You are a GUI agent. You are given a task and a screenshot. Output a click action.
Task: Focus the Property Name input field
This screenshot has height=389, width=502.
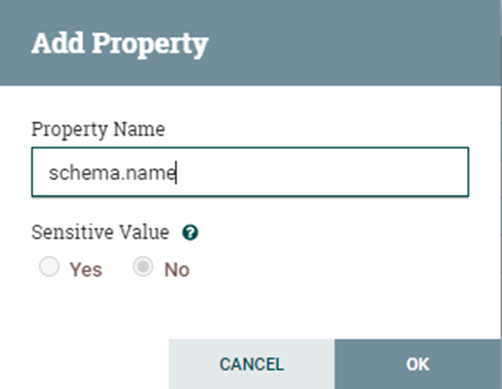[250, 172]
